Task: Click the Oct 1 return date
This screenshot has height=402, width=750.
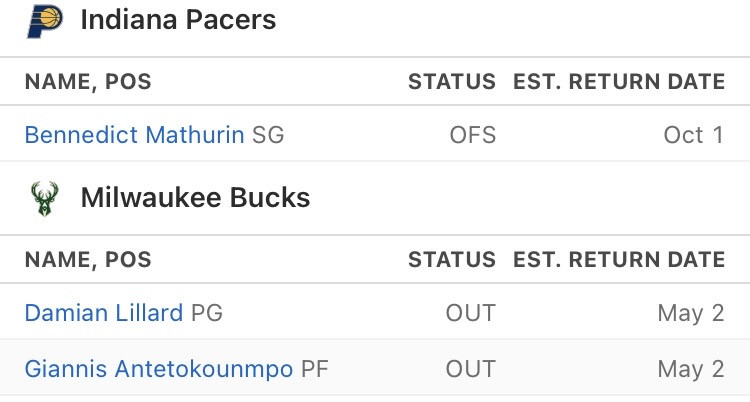Action: pyautogui.click(x=694, y=135)
